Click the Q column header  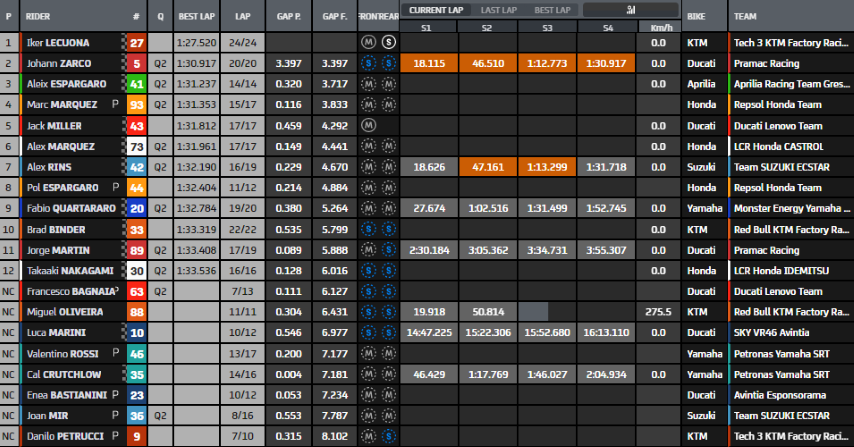(x=160, y=16)
